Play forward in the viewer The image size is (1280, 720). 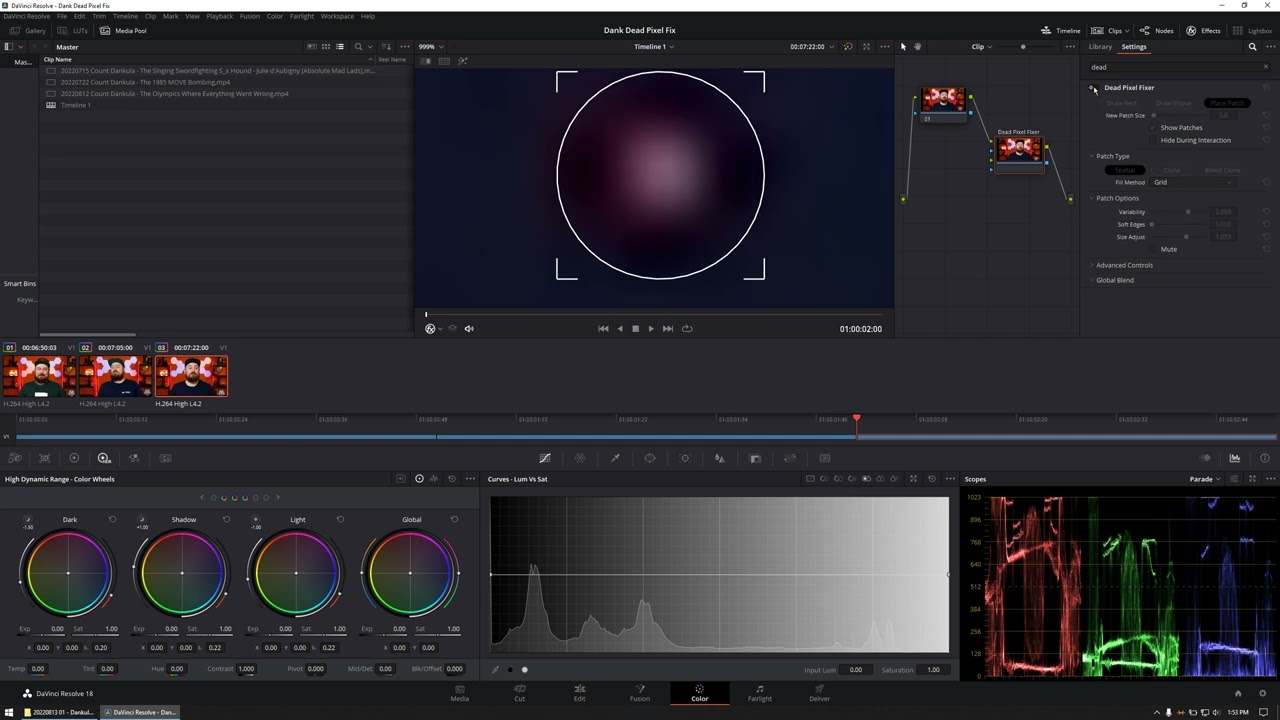(651, 328)
